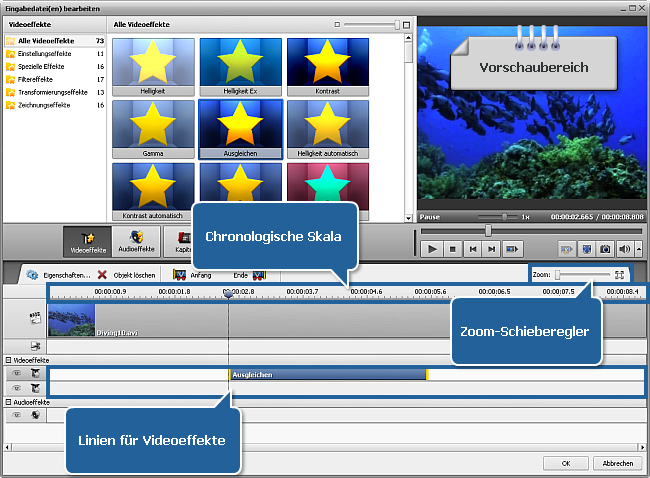Screen dimensions: 650x478
Task: Choose the Gamma effect thumbnail
Action: pyautogui.click(x=153, y=129)
